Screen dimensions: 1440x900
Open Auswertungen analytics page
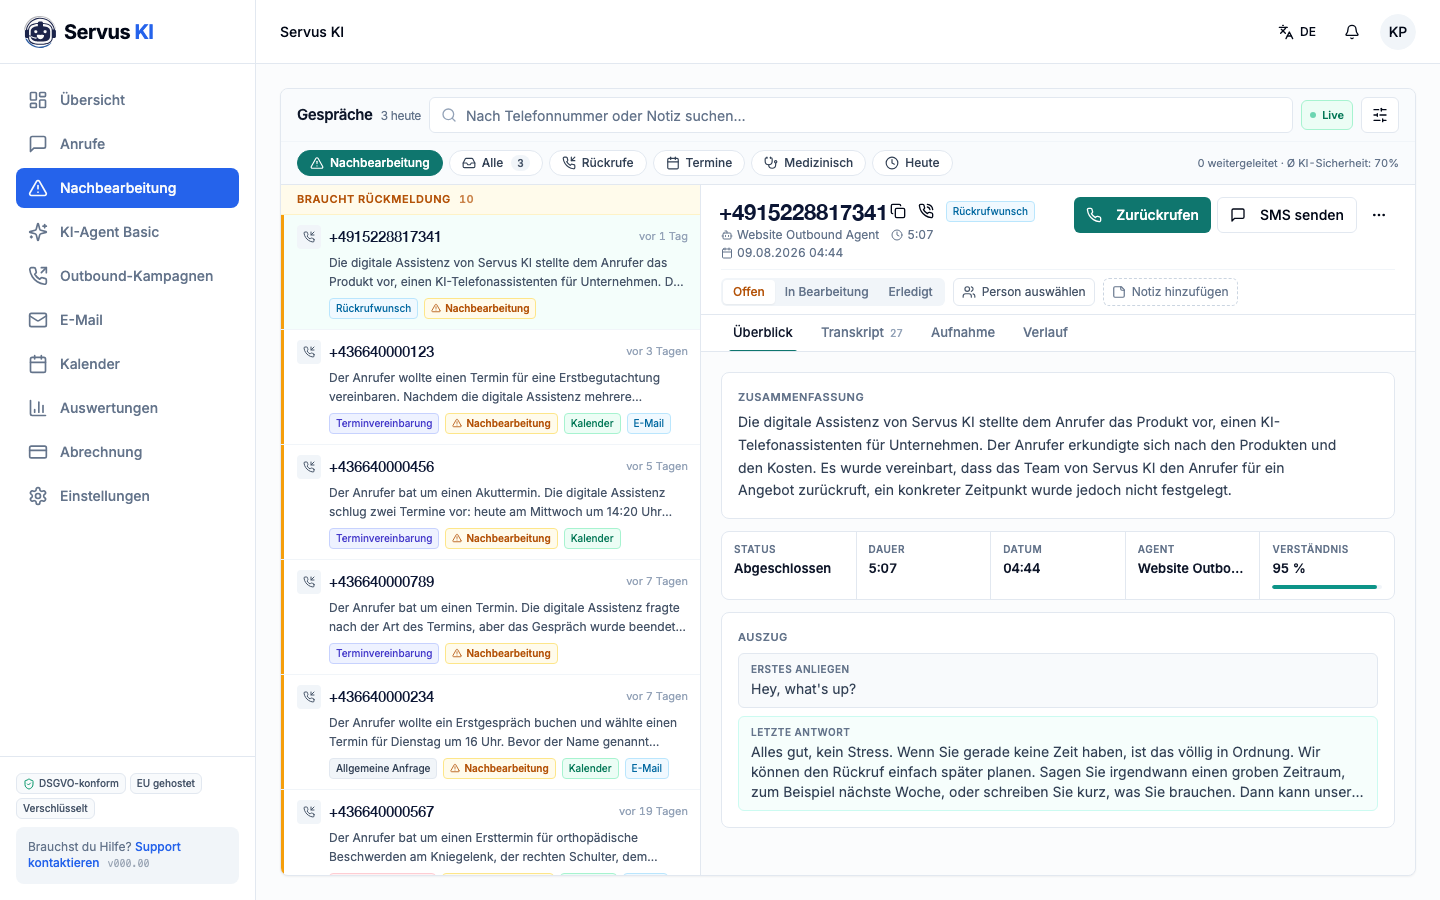click(x=127, y=408)
